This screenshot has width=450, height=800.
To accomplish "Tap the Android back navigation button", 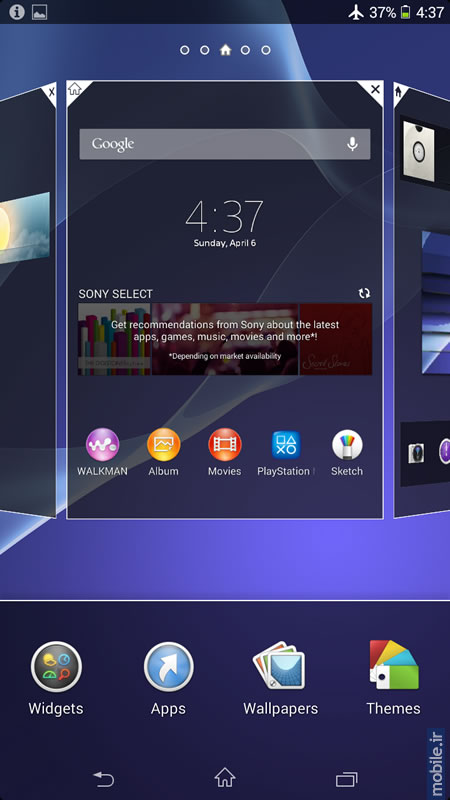I will click(103, 779).
